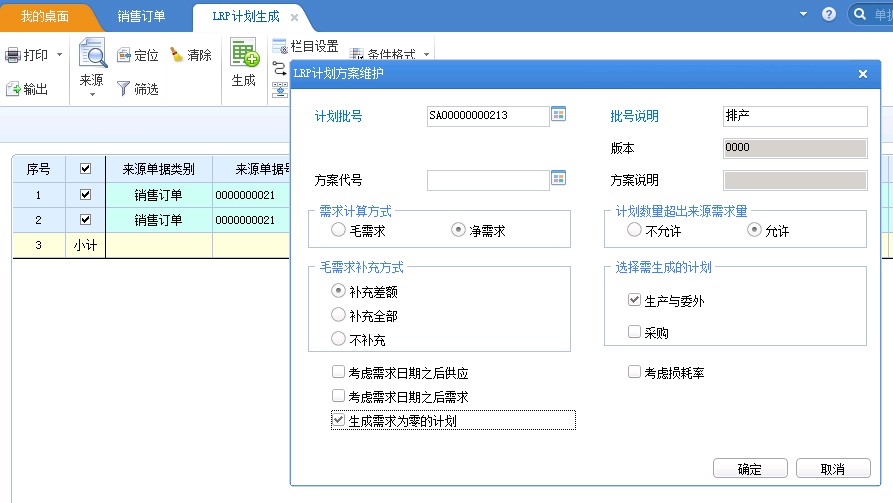Select the 毛需求 radio button
This screenshot has width=893, height=503.
click(338, 230)
